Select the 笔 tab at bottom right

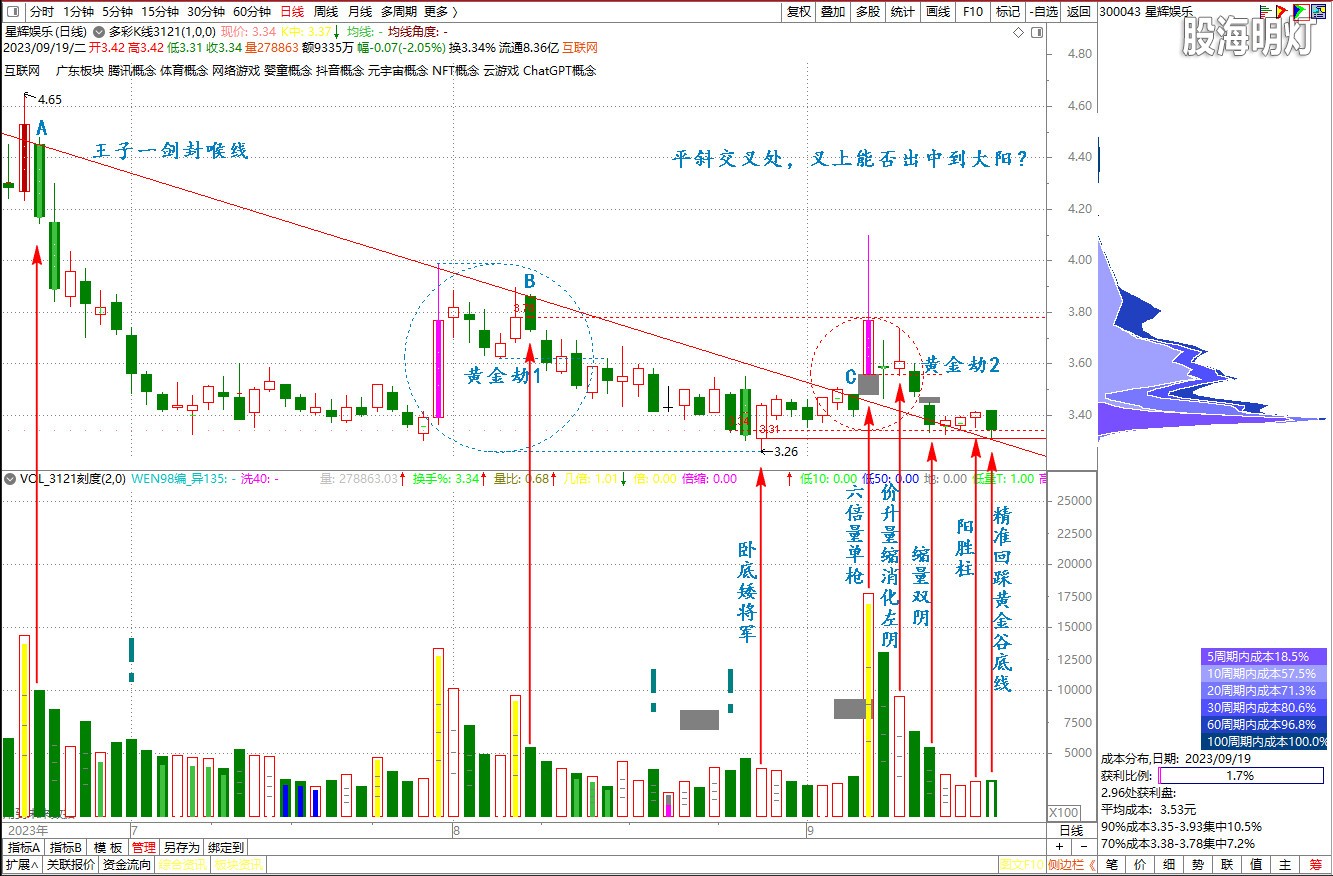(1112, 864)
